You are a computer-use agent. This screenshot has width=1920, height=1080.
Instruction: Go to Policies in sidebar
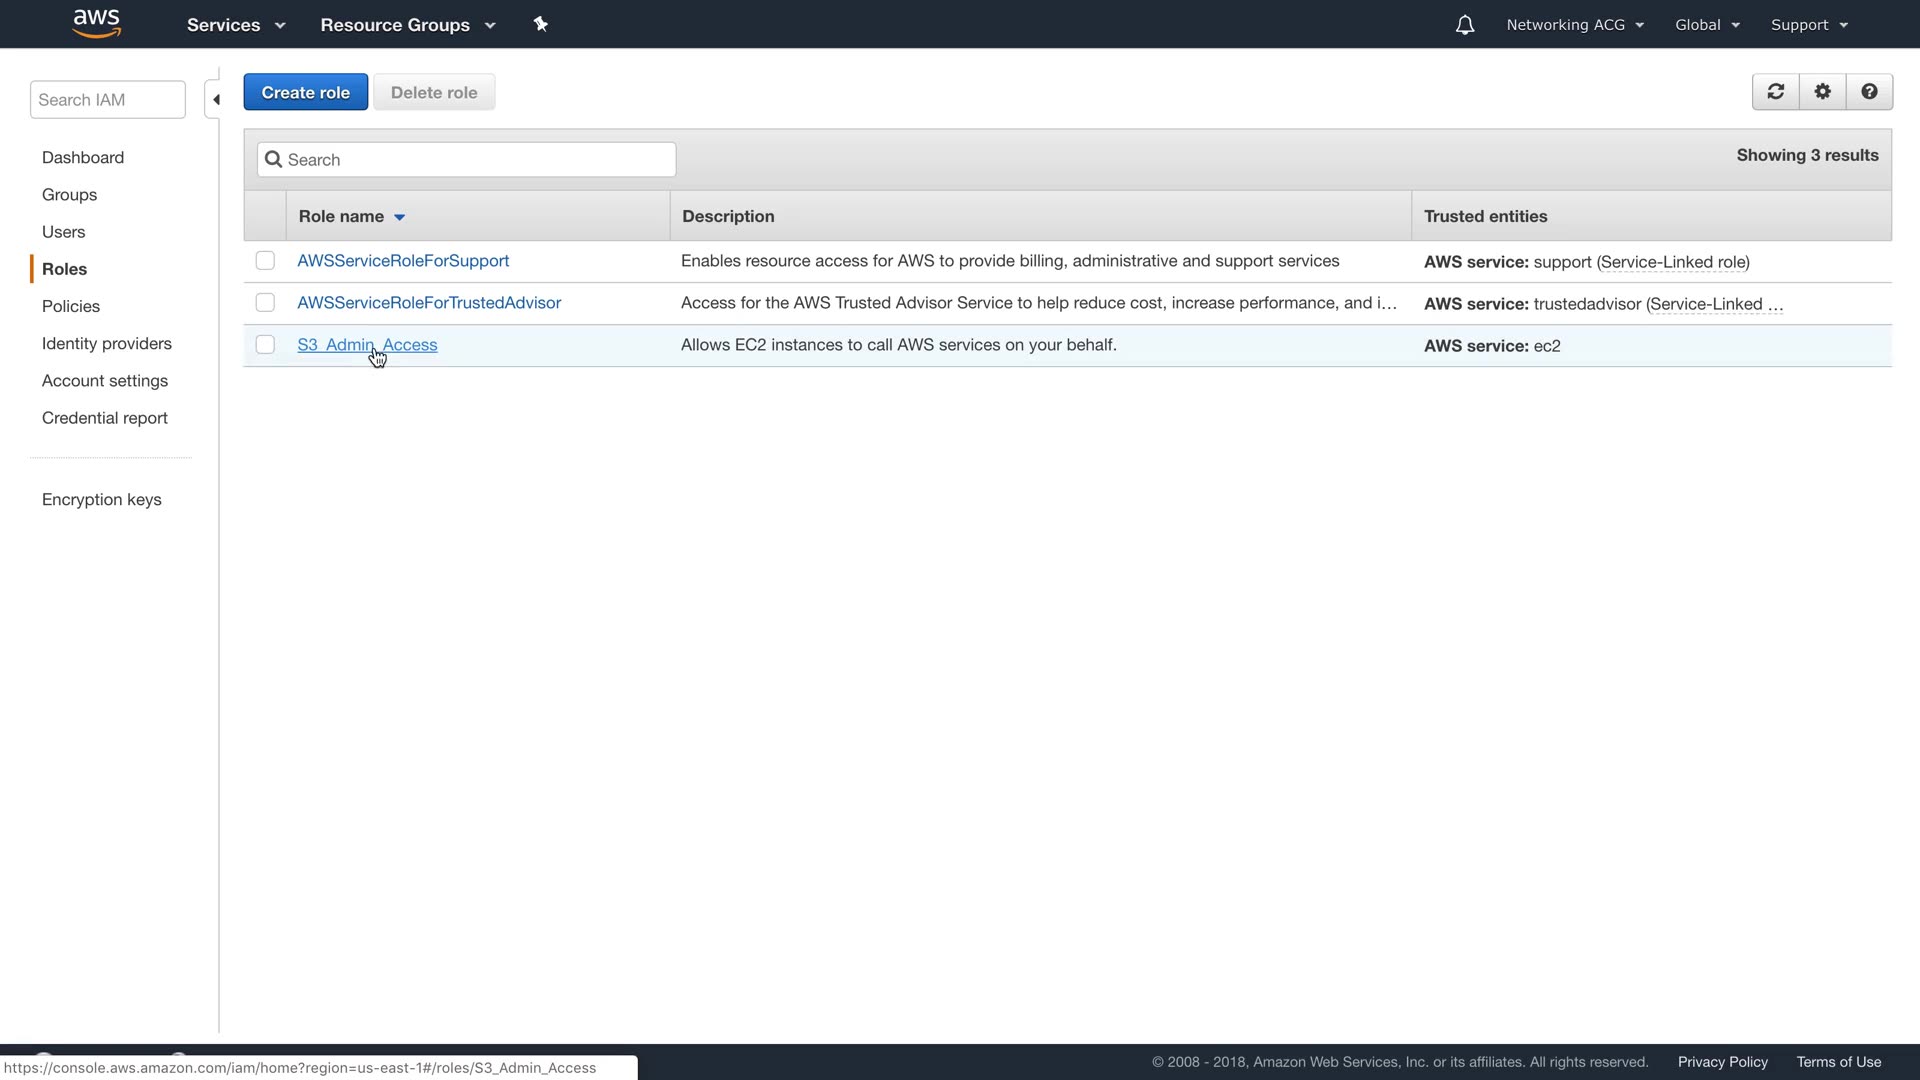(x=71, y=306)
